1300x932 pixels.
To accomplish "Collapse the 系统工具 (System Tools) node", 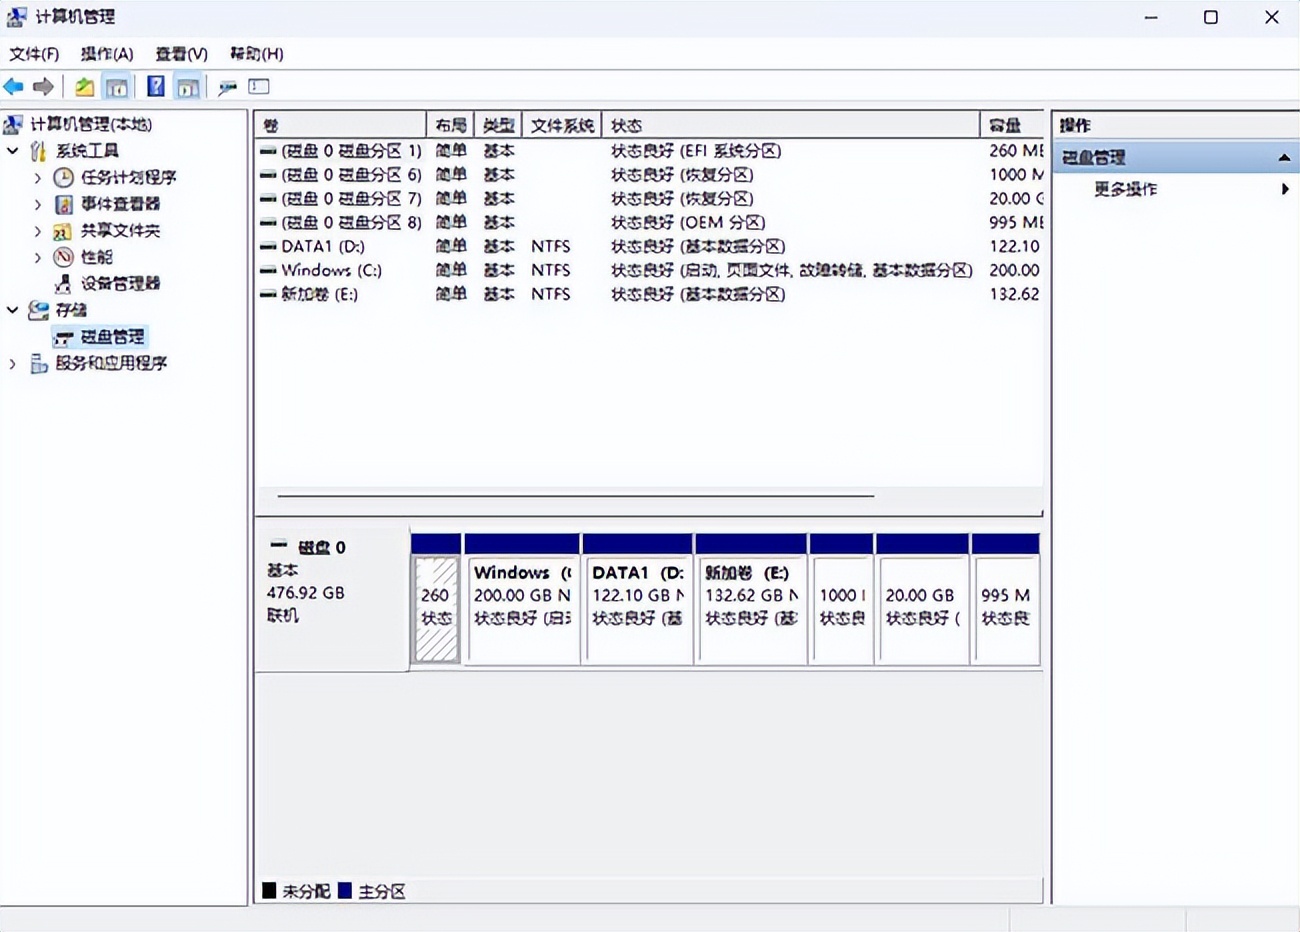I will [13, 151].
